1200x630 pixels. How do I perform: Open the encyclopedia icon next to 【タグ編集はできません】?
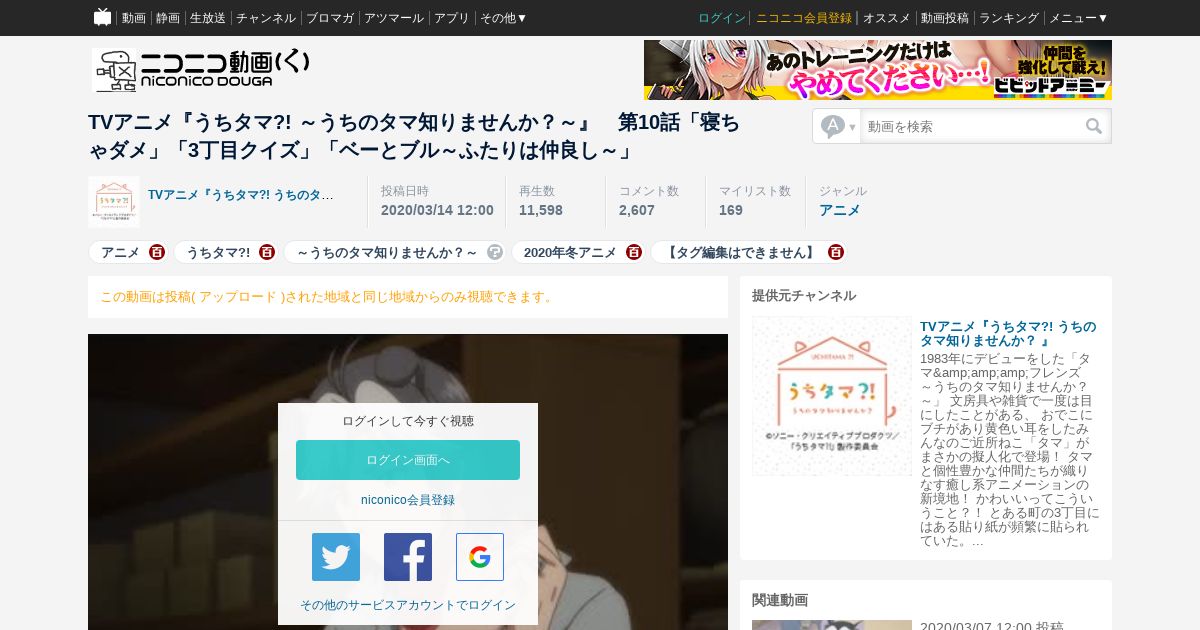(836, 252)
